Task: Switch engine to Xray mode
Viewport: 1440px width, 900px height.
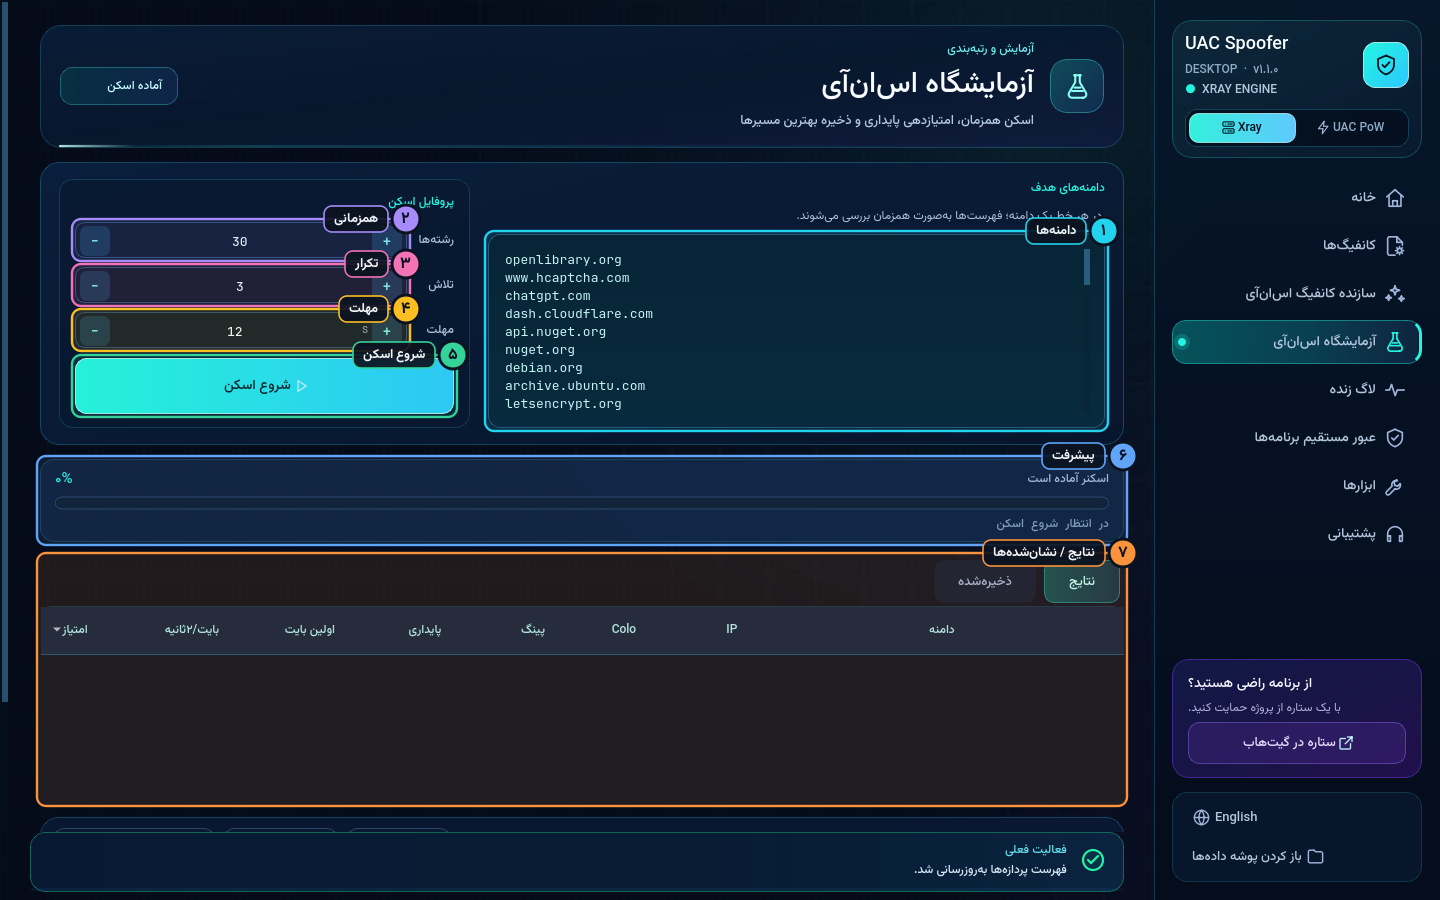Action: point(1242,127)
